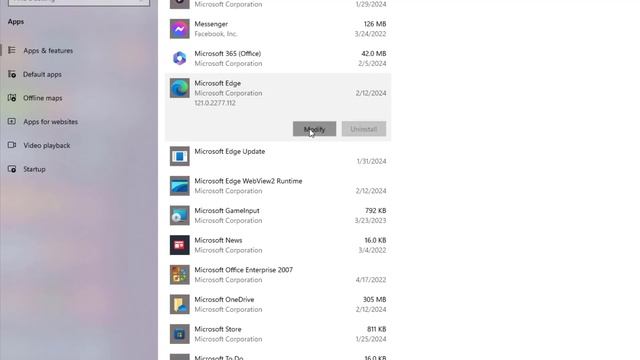Click the Microsoft Edge title text
The width and height of the screenshot is (640, 360).
218,83
